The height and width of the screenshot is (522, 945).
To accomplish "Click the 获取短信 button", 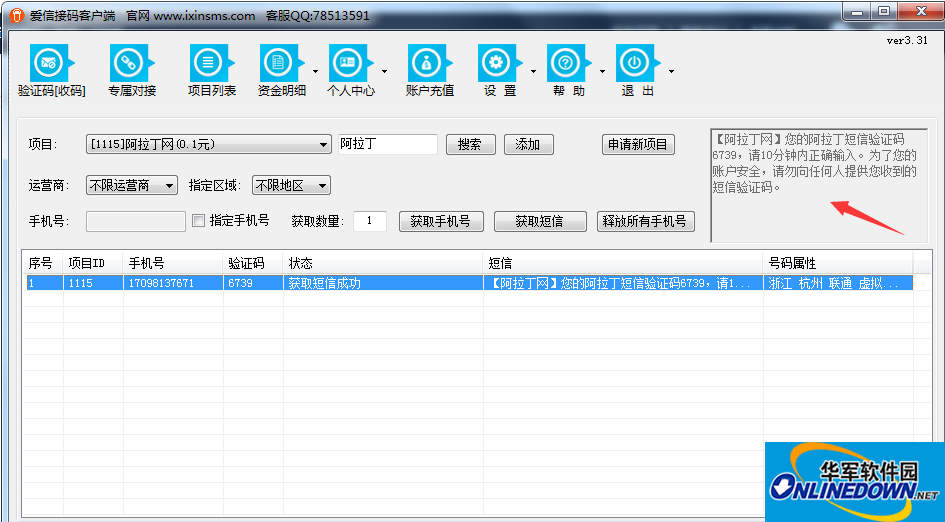I will [x=540, y=221].
